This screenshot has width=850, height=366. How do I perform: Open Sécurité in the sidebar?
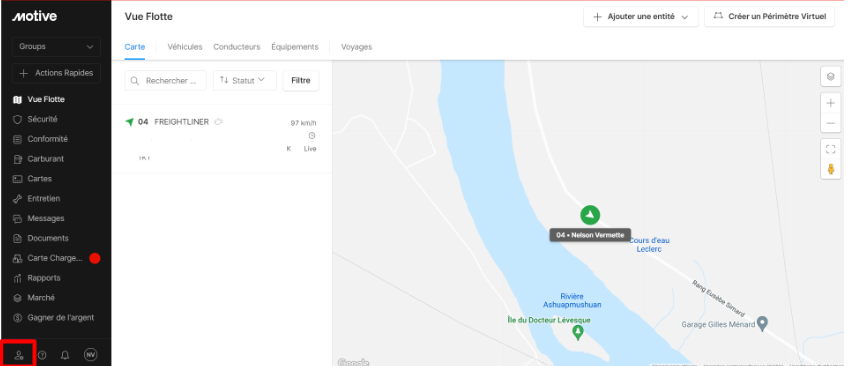pos(42,119)
